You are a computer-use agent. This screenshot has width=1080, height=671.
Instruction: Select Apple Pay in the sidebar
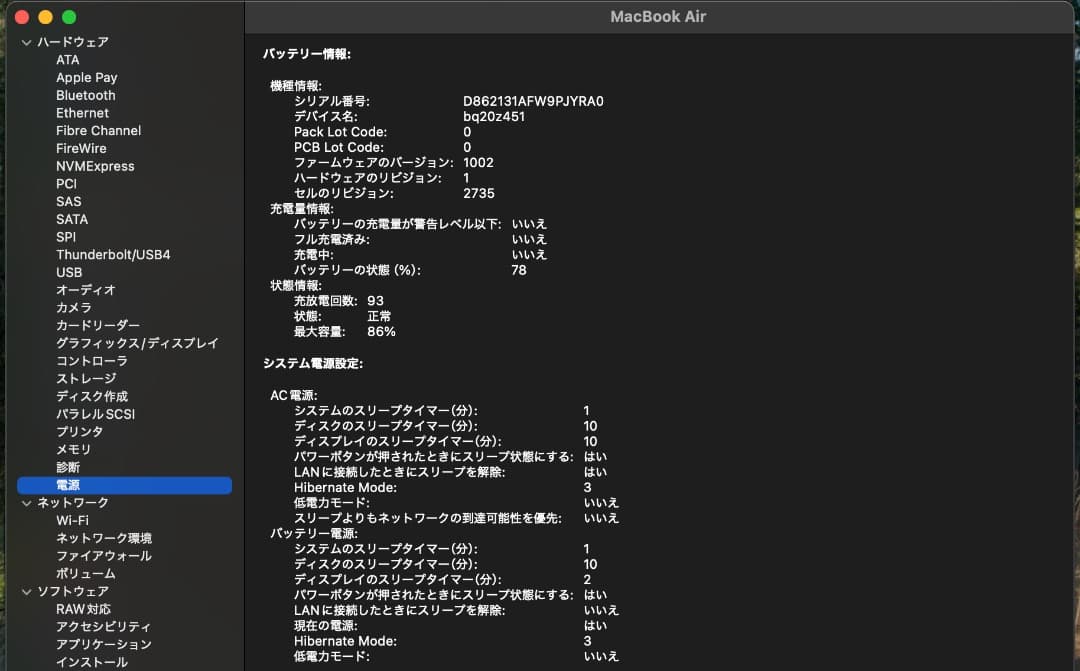[x=87, y=77]
